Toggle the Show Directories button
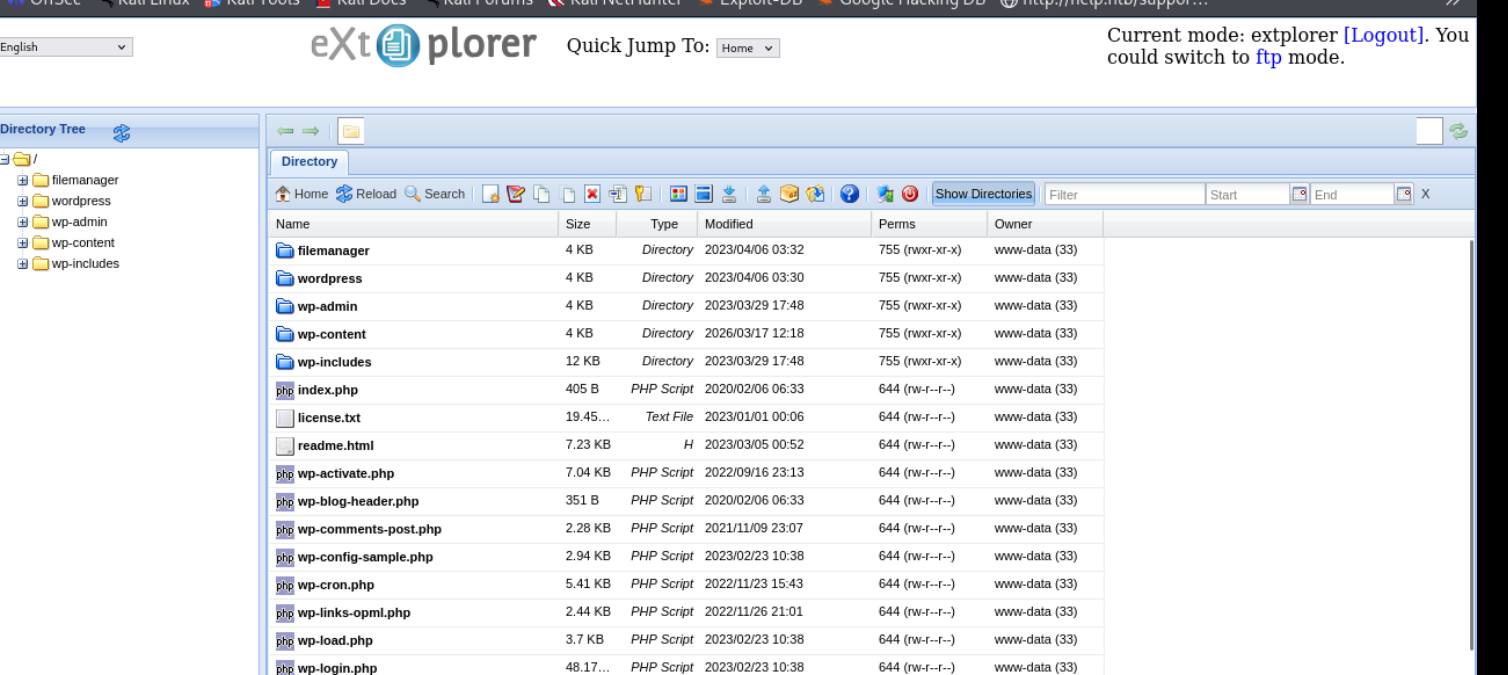The height and width of the screenshot is (675, 1508). (x=982, y=194)
